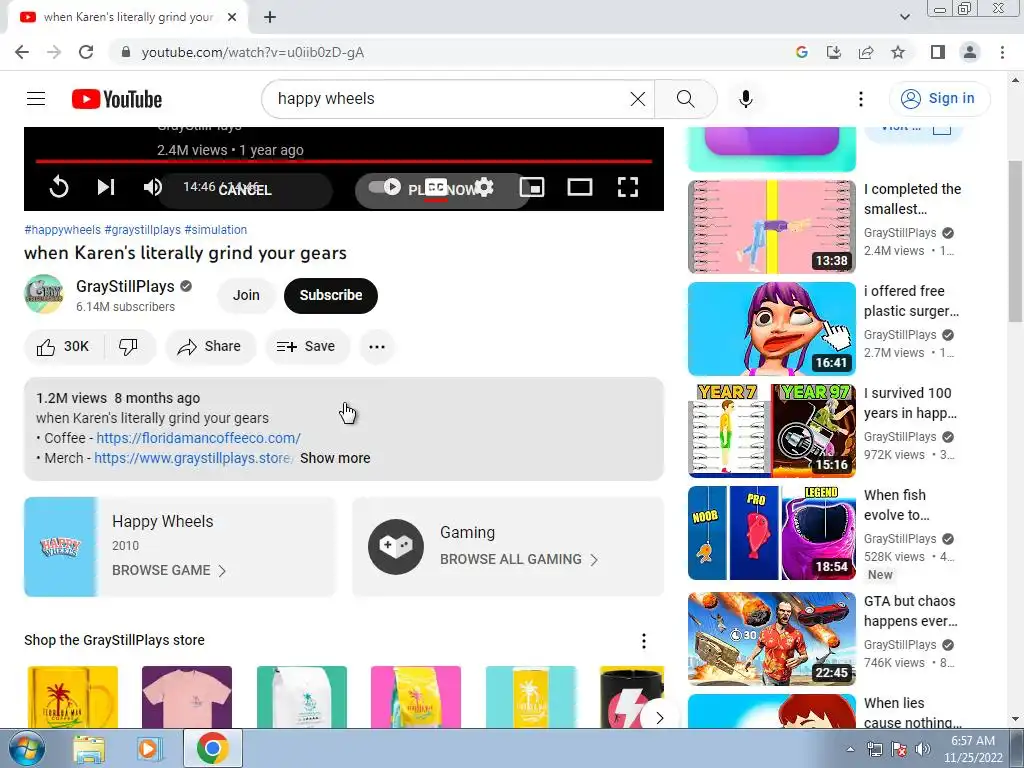Open 'i offered free plastic surgery' video title
Viewport: 1024px width, 768px height.
tap(911, 301)
